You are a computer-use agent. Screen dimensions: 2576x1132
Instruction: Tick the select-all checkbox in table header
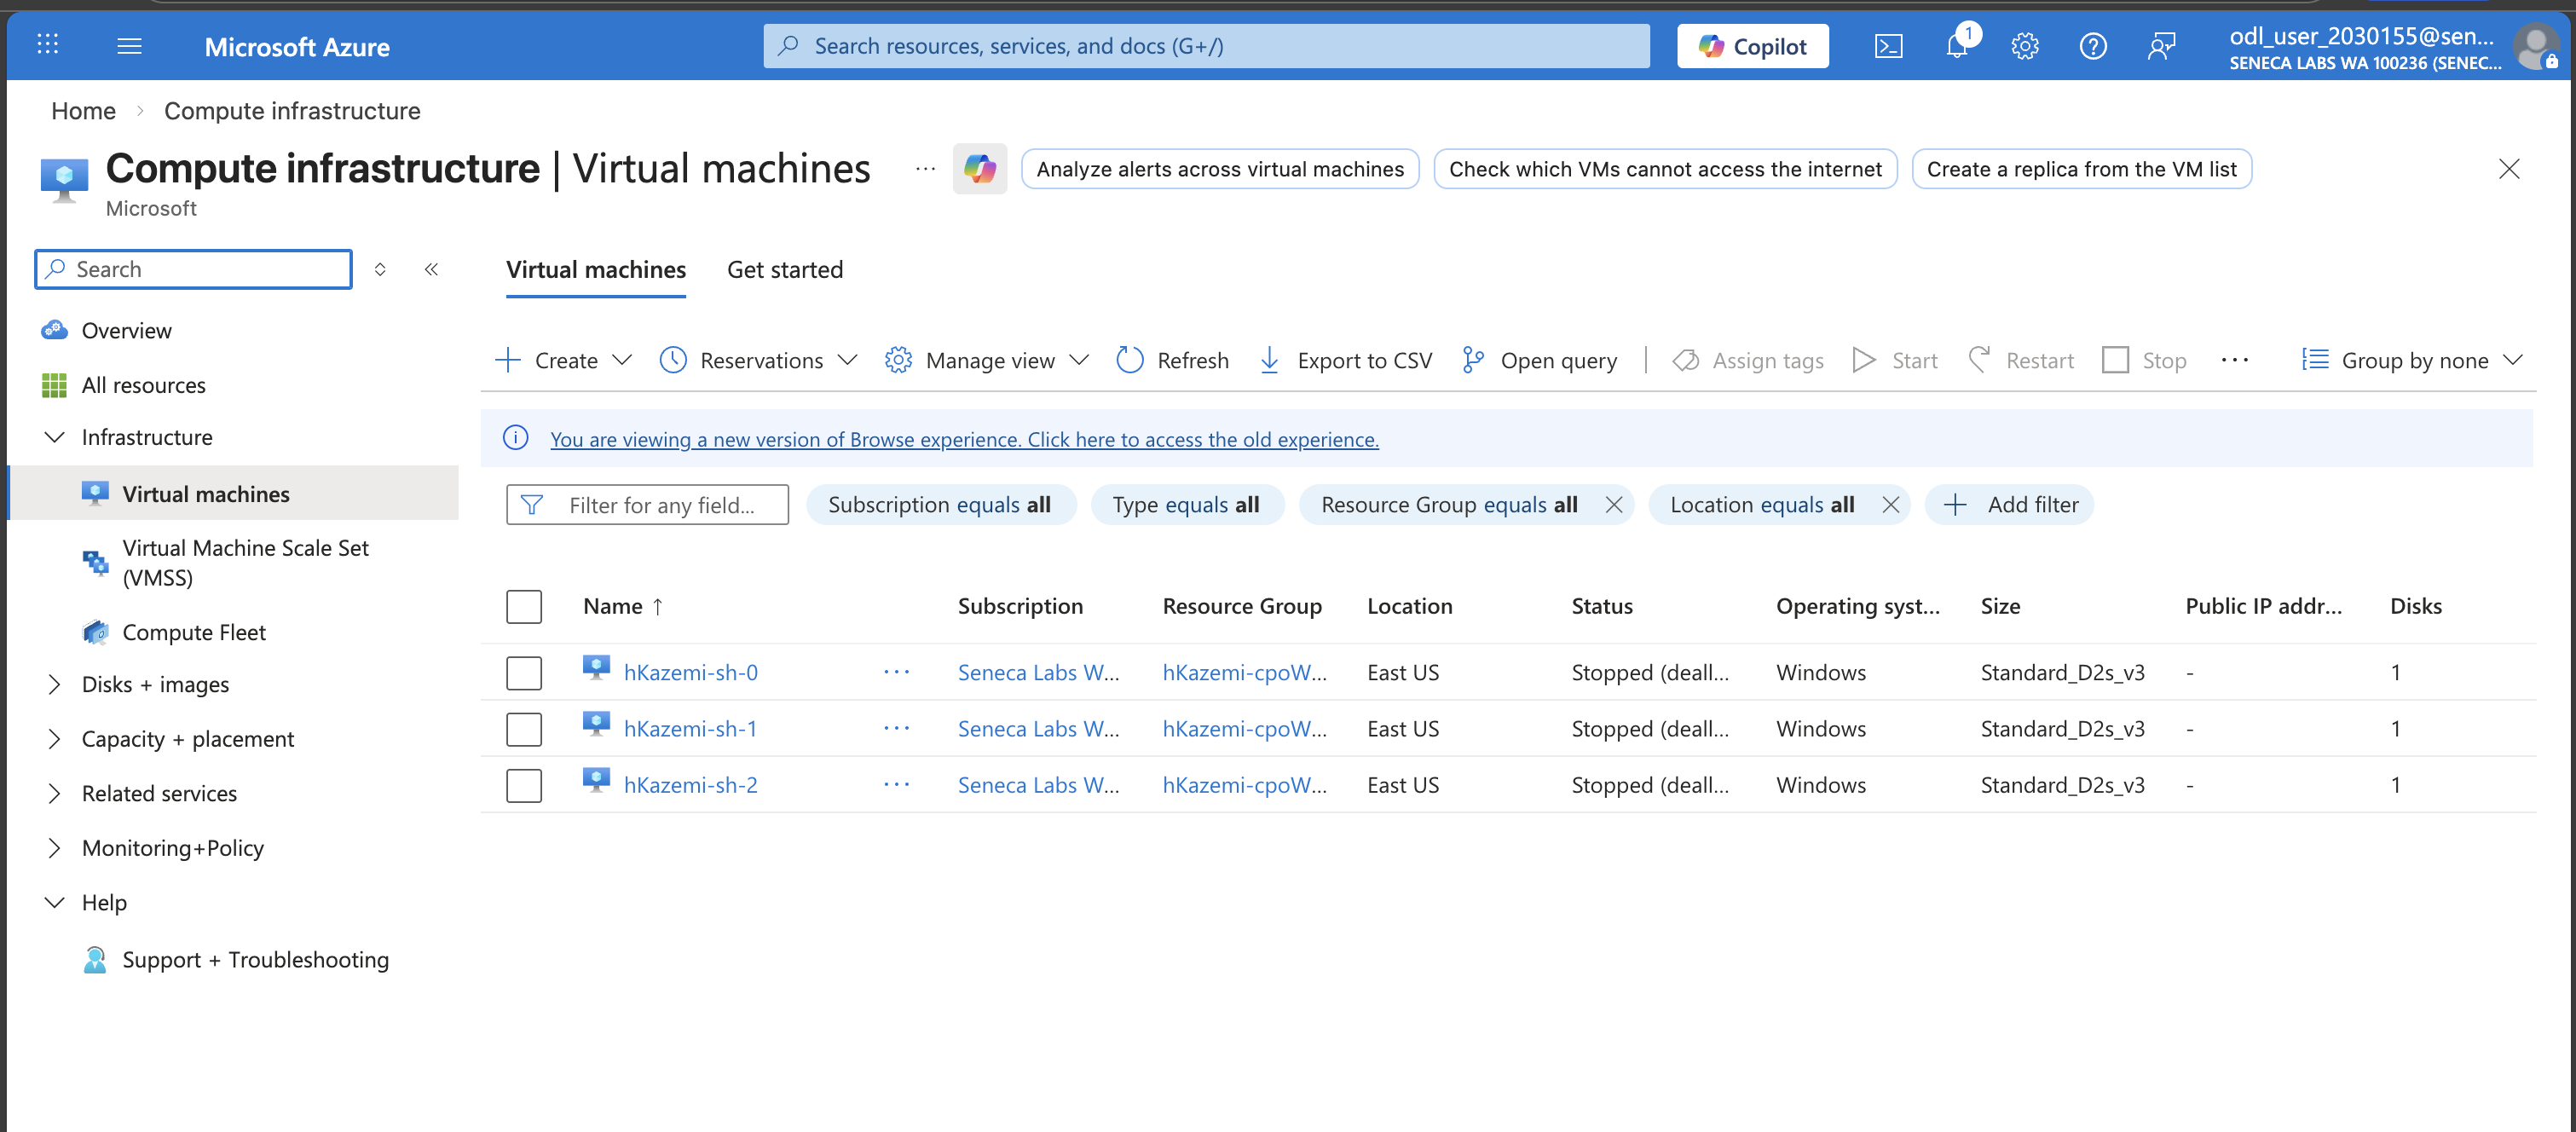pyautogui.click(x=524, y=606)
